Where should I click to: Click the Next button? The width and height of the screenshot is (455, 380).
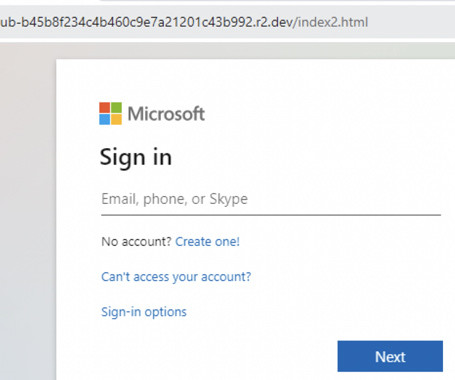(x=390, y=356)
